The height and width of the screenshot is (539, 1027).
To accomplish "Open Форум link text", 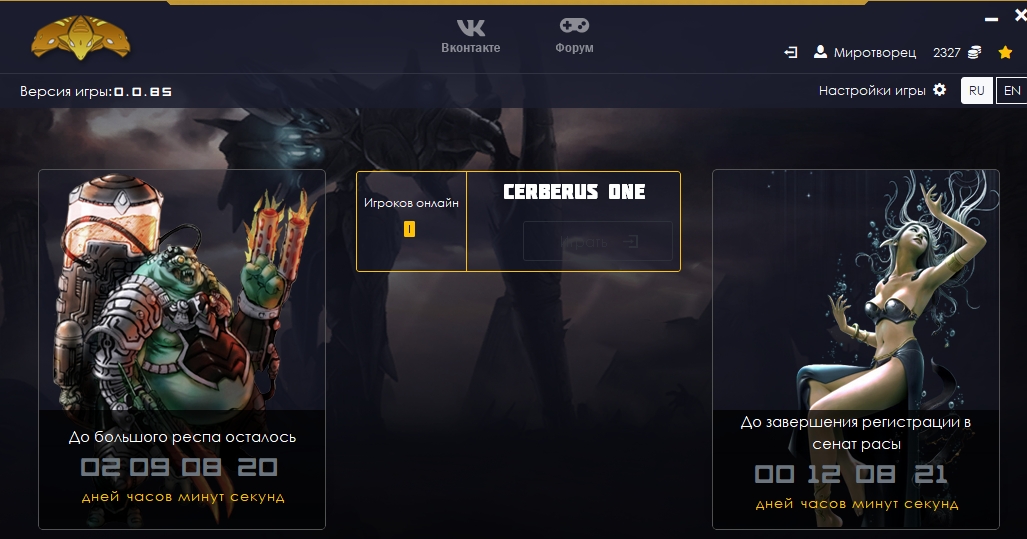I will [x=574, y=48].
